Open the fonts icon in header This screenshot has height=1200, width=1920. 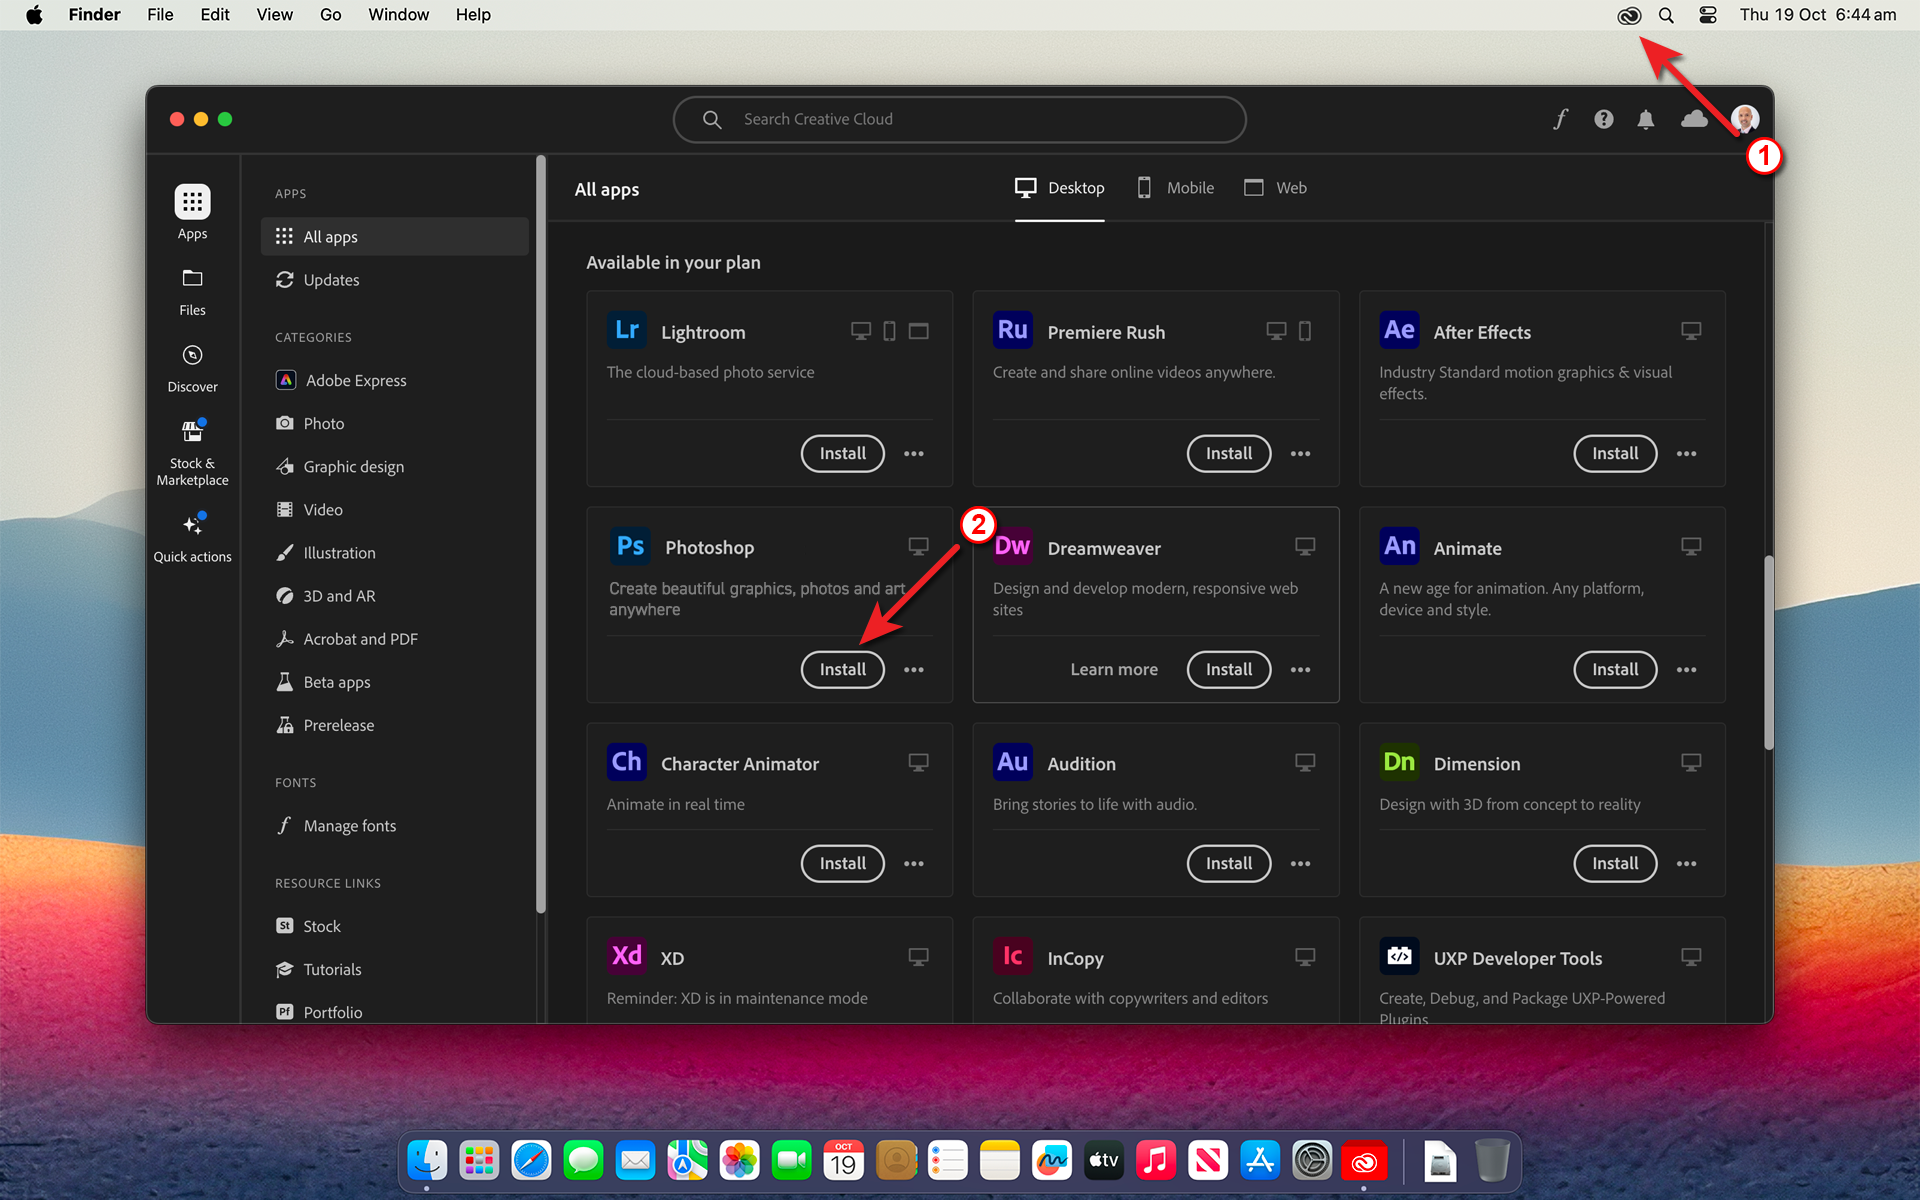point(1560,119)
